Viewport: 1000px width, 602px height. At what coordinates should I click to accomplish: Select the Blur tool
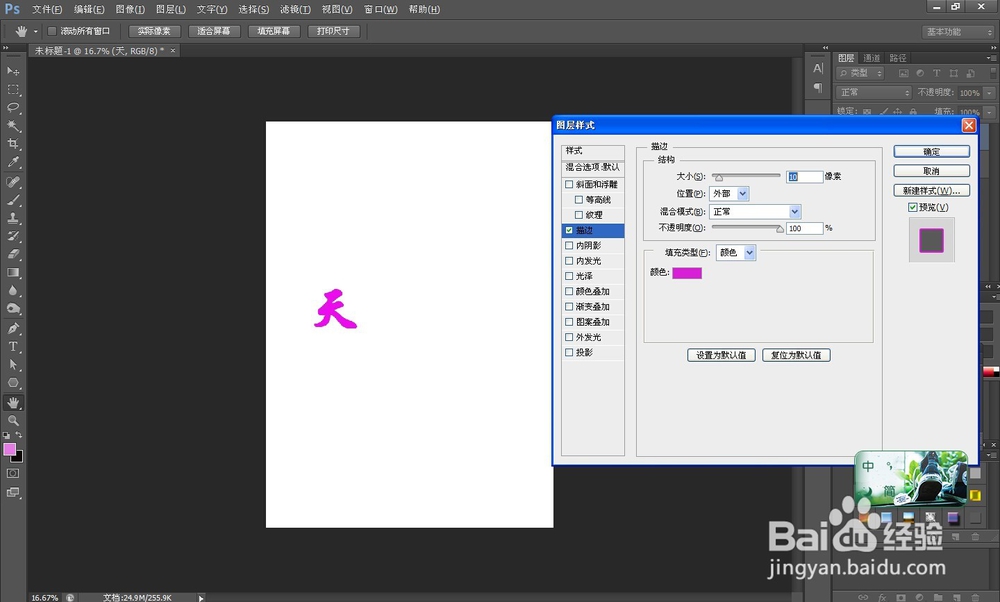pos(13,290)
